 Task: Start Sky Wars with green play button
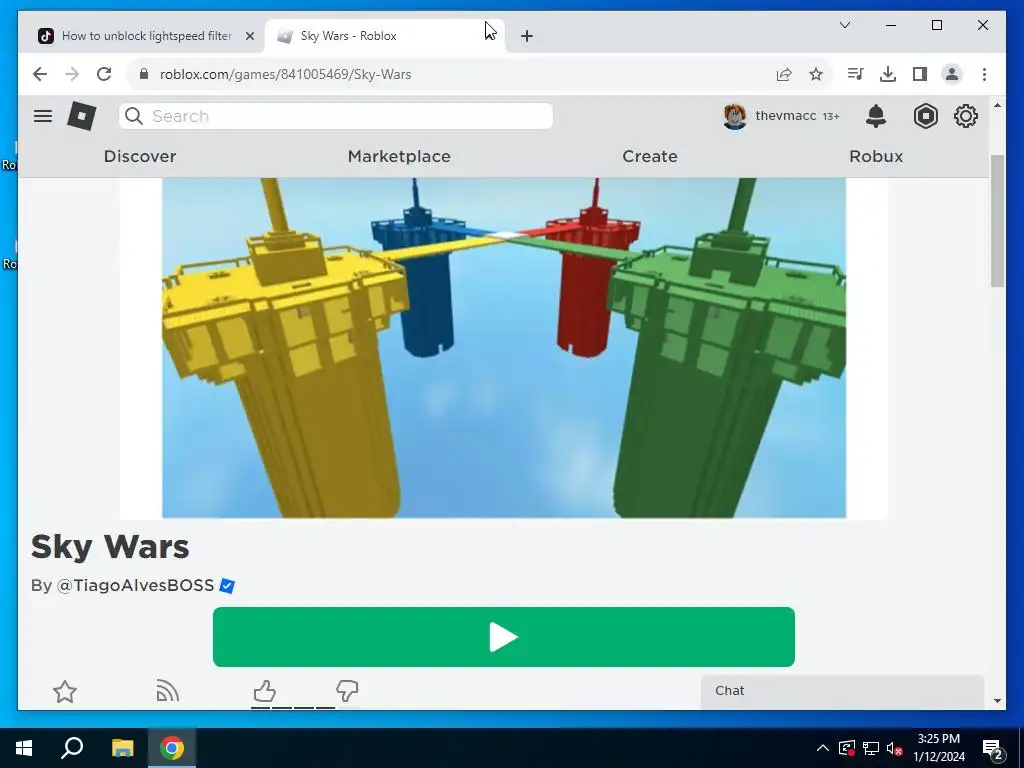point(504,637)
